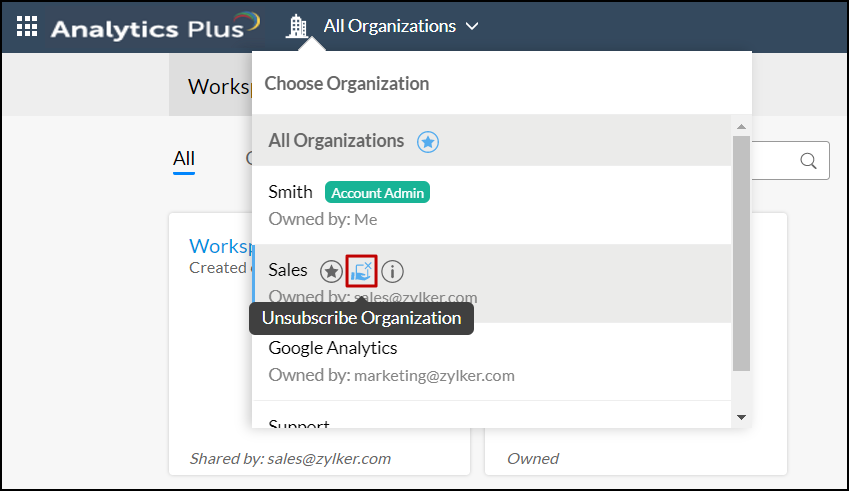Click the scrollbar down arrow
849x491 pixels.
pos(741,417)
